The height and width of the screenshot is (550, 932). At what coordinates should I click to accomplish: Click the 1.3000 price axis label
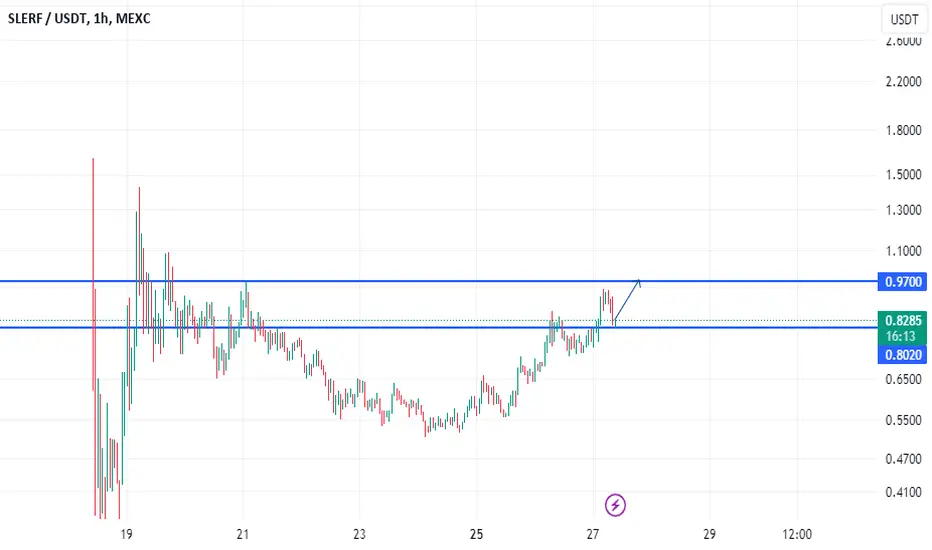[903, 210]
